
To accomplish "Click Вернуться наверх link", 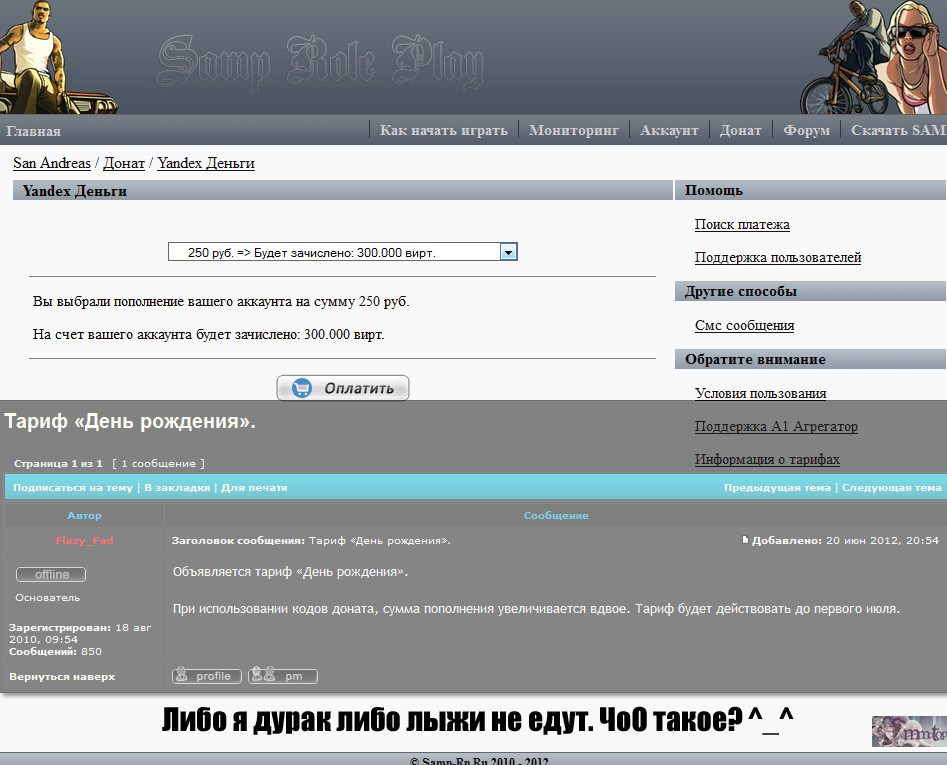I will click(62, 677).
